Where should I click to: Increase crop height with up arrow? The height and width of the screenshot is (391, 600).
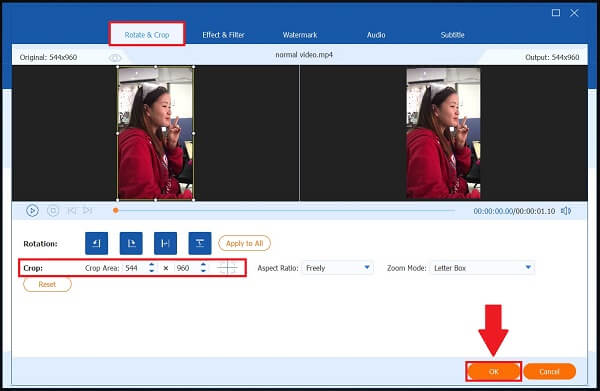[203, 264]
